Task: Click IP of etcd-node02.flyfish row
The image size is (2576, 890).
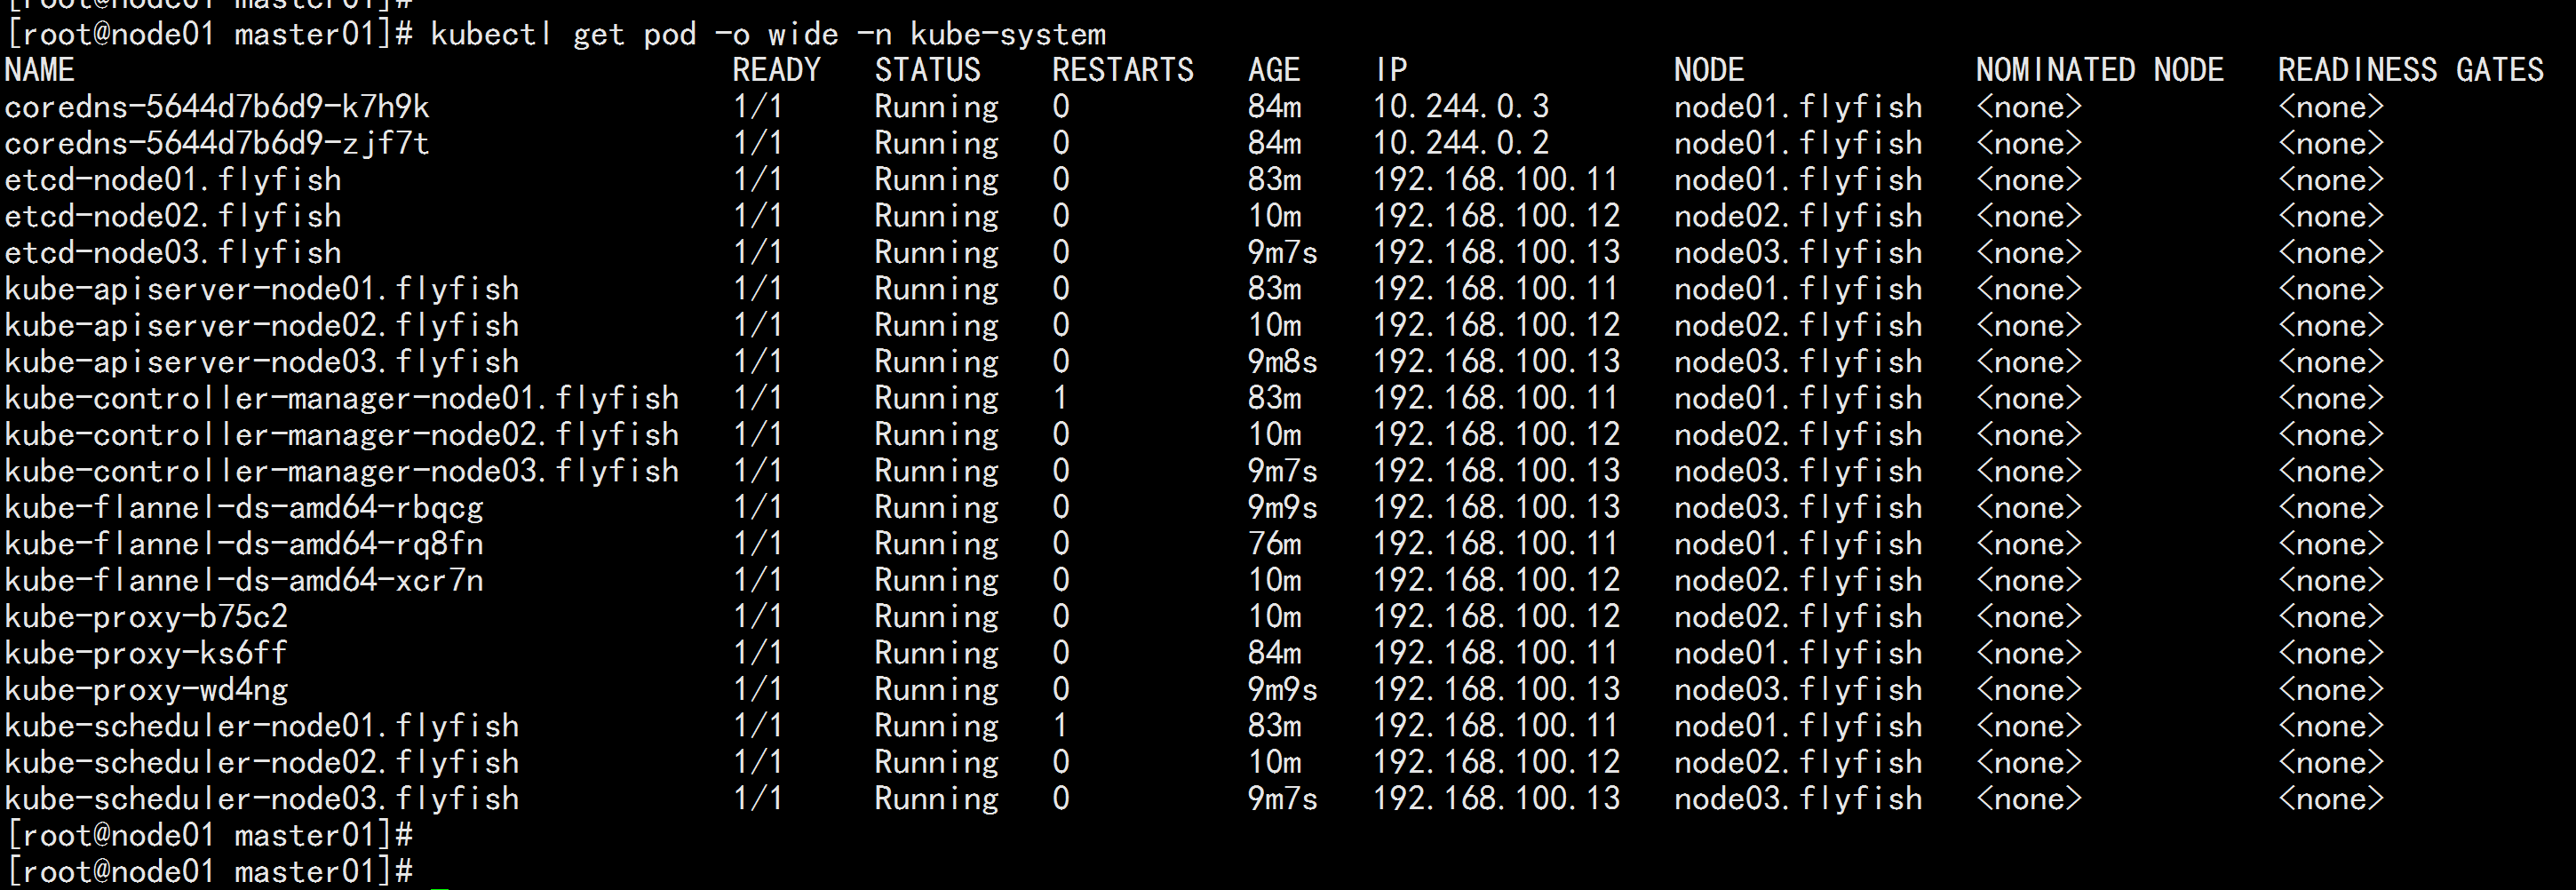Action: click(x=1496, y=216)
